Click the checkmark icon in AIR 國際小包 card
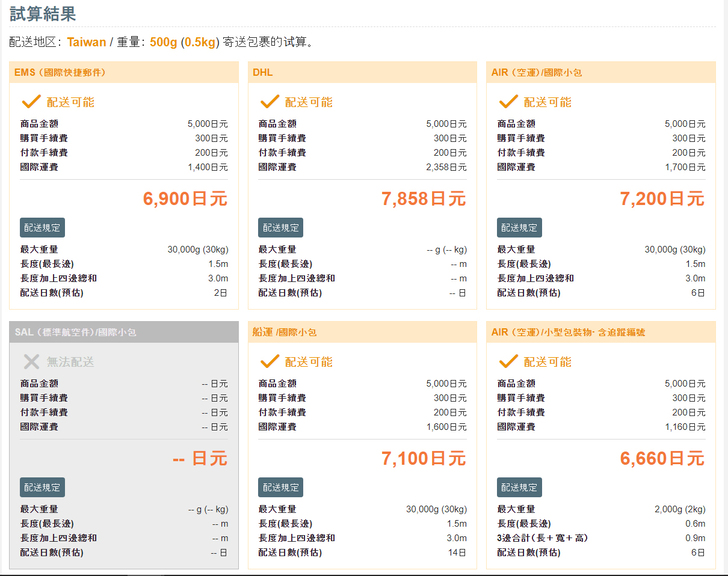Image resolution: width=728 pixels, height=576 pixels. coord(508,102)
